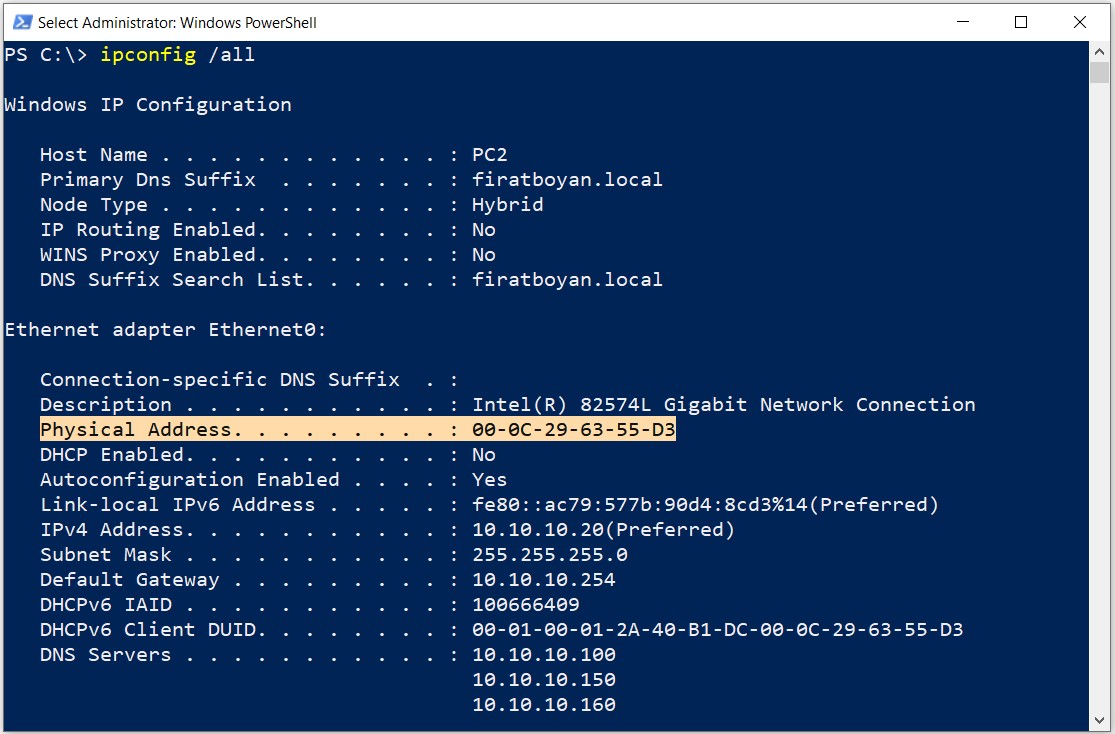This screenshot has height=734, width=1115.
Task: Click the ipconfig command text
Action: (x=148, y=55)
